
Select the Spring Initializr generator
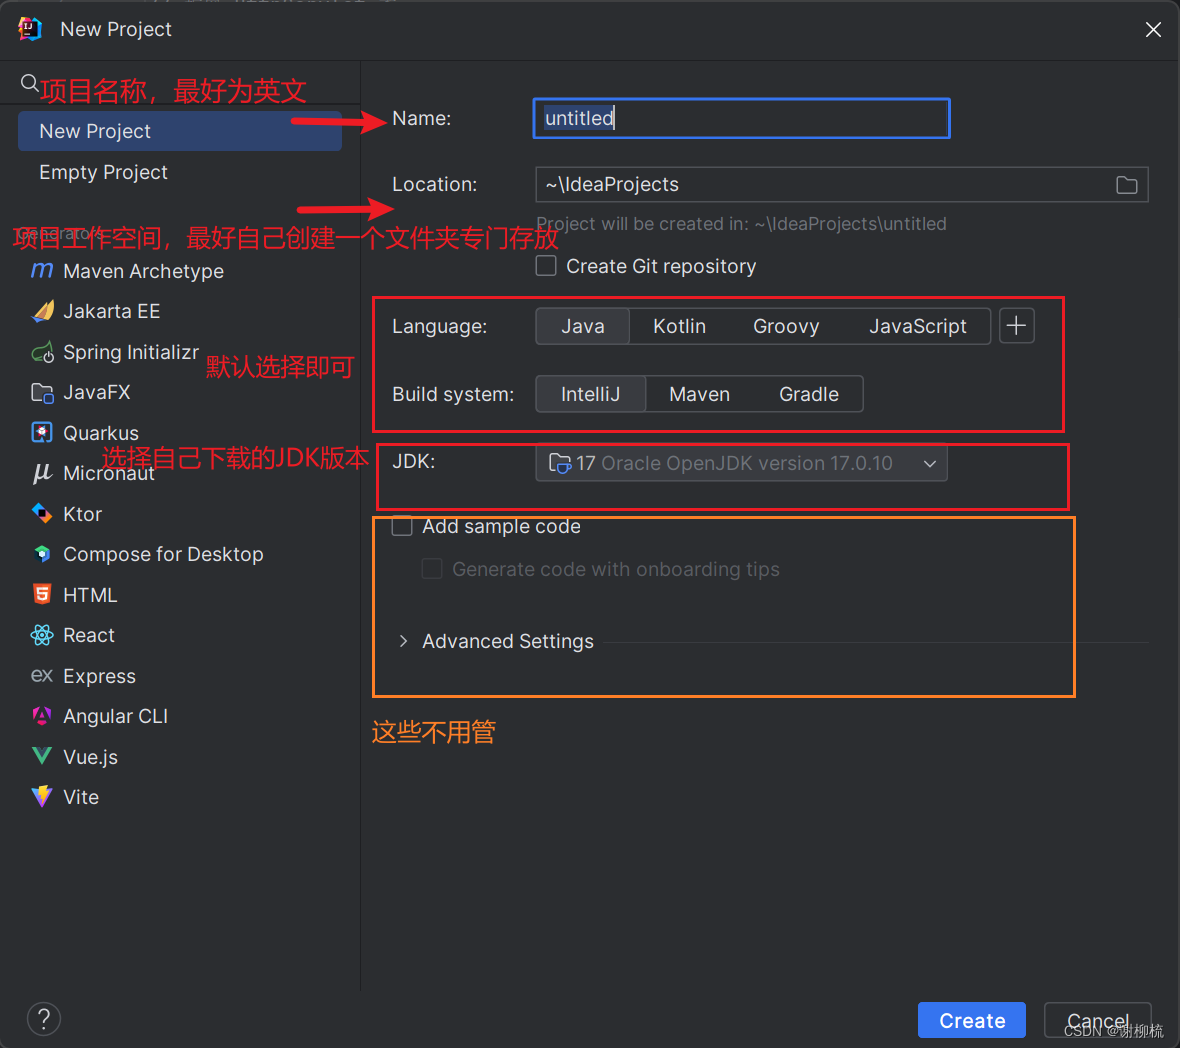coord(129,352)
